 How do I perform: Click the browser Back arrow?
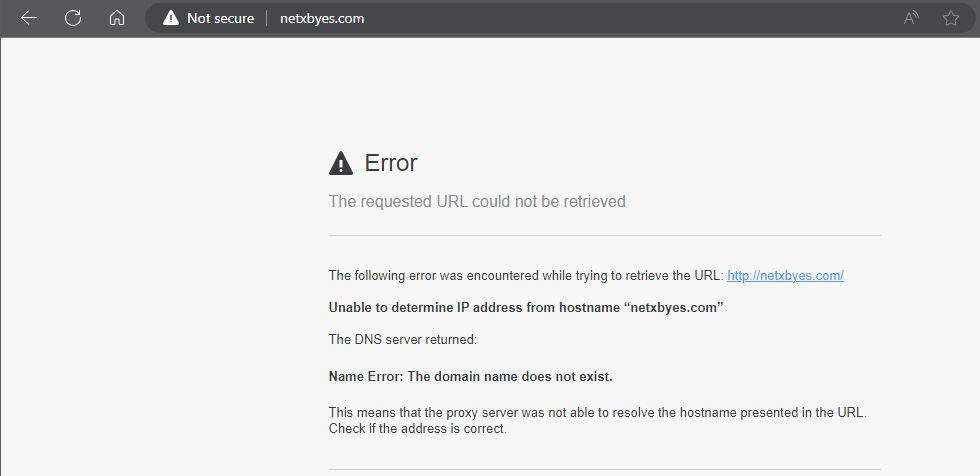pos(29,18)
